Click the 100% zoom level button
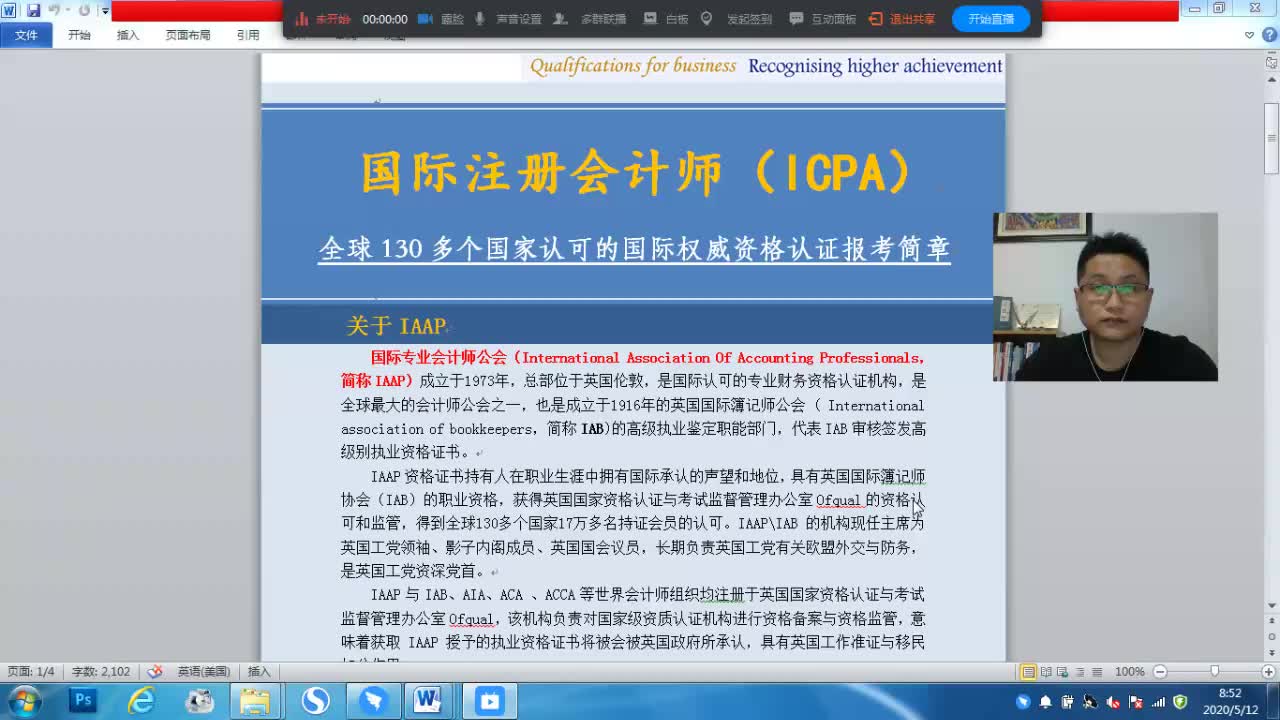This screenshot has height=720, width=1280. click(1130, 672)
